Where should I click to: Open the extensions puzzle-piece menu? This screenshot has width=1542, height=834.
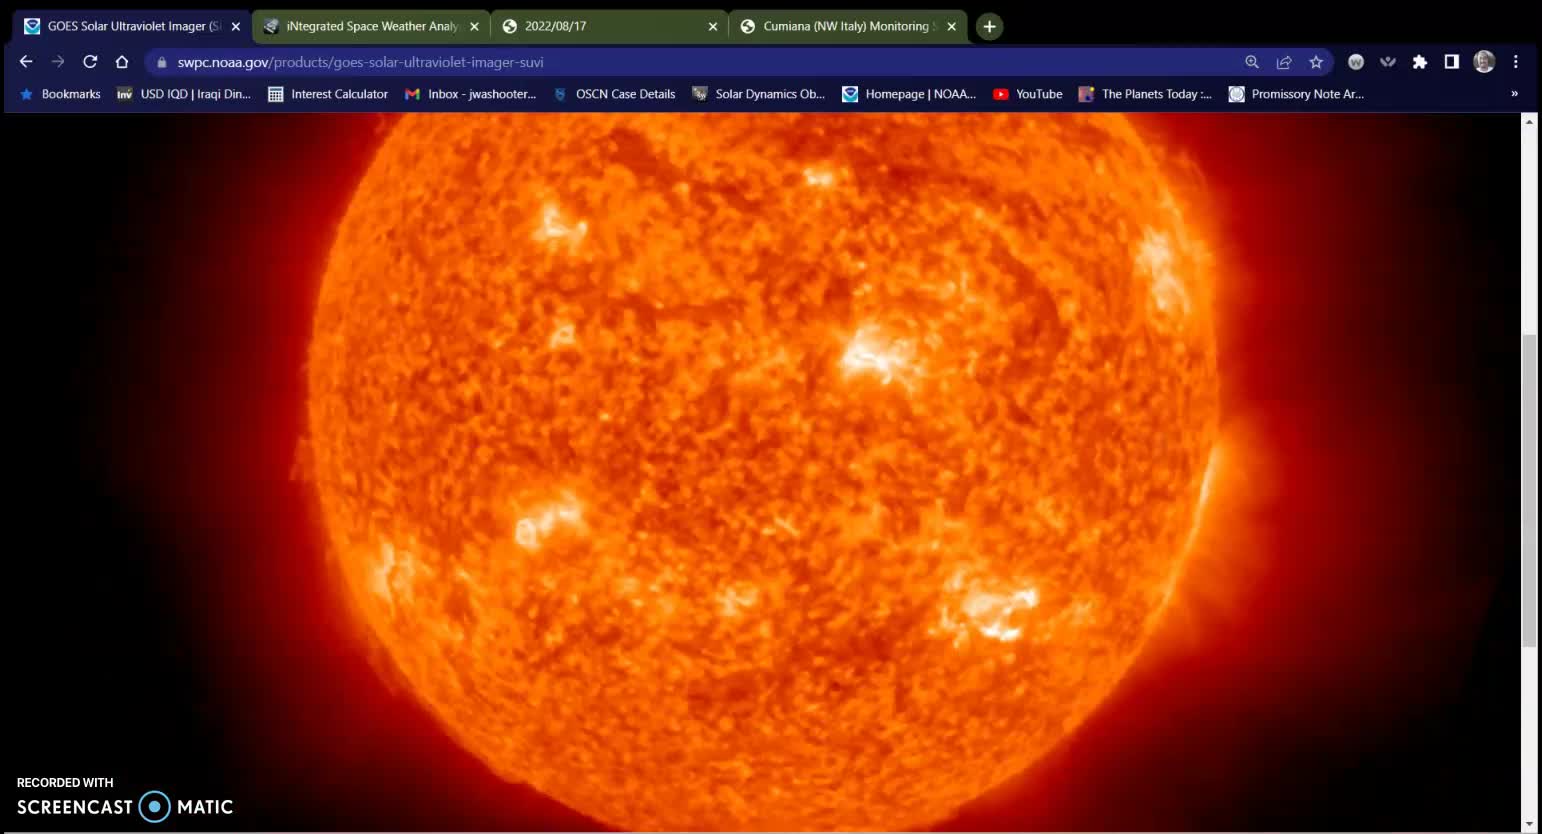[1420, 62]
